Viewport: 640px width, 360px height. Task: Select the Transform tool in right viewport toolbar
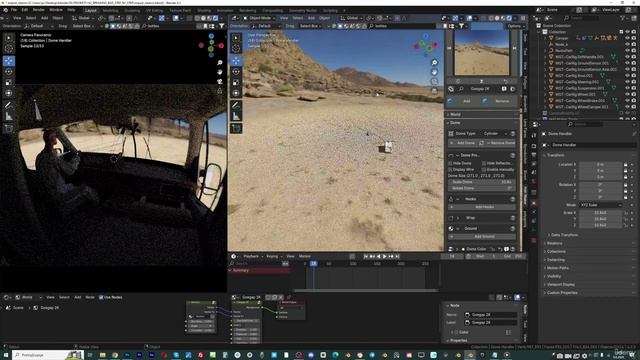236,93
